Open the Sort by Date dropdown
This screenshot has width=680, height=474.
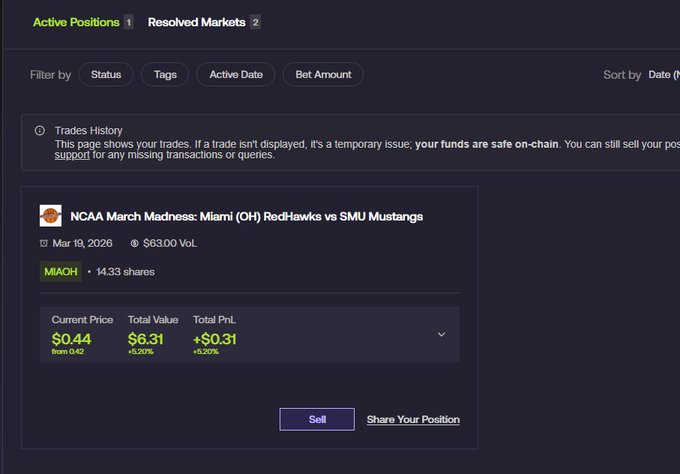(x=664, y=75)
